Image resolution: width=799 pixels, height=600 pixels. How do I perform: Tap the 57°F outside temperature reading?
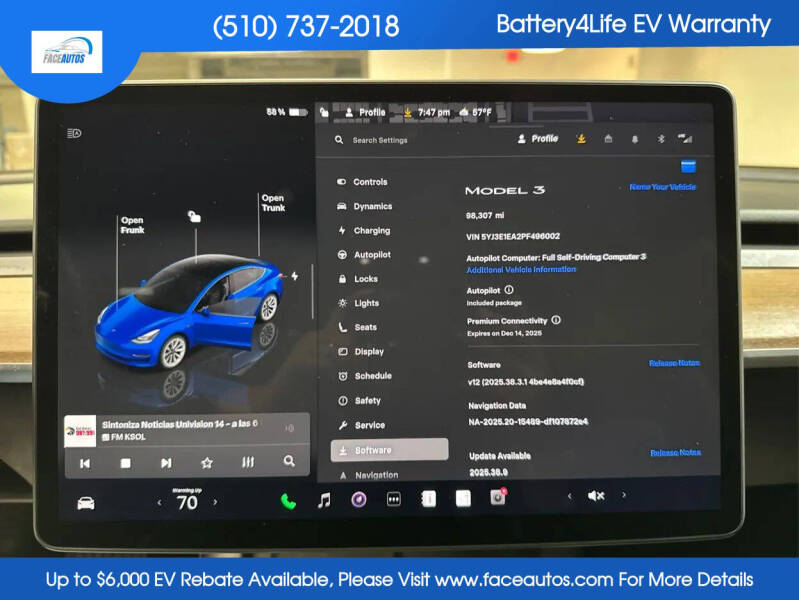coord(476,112)
